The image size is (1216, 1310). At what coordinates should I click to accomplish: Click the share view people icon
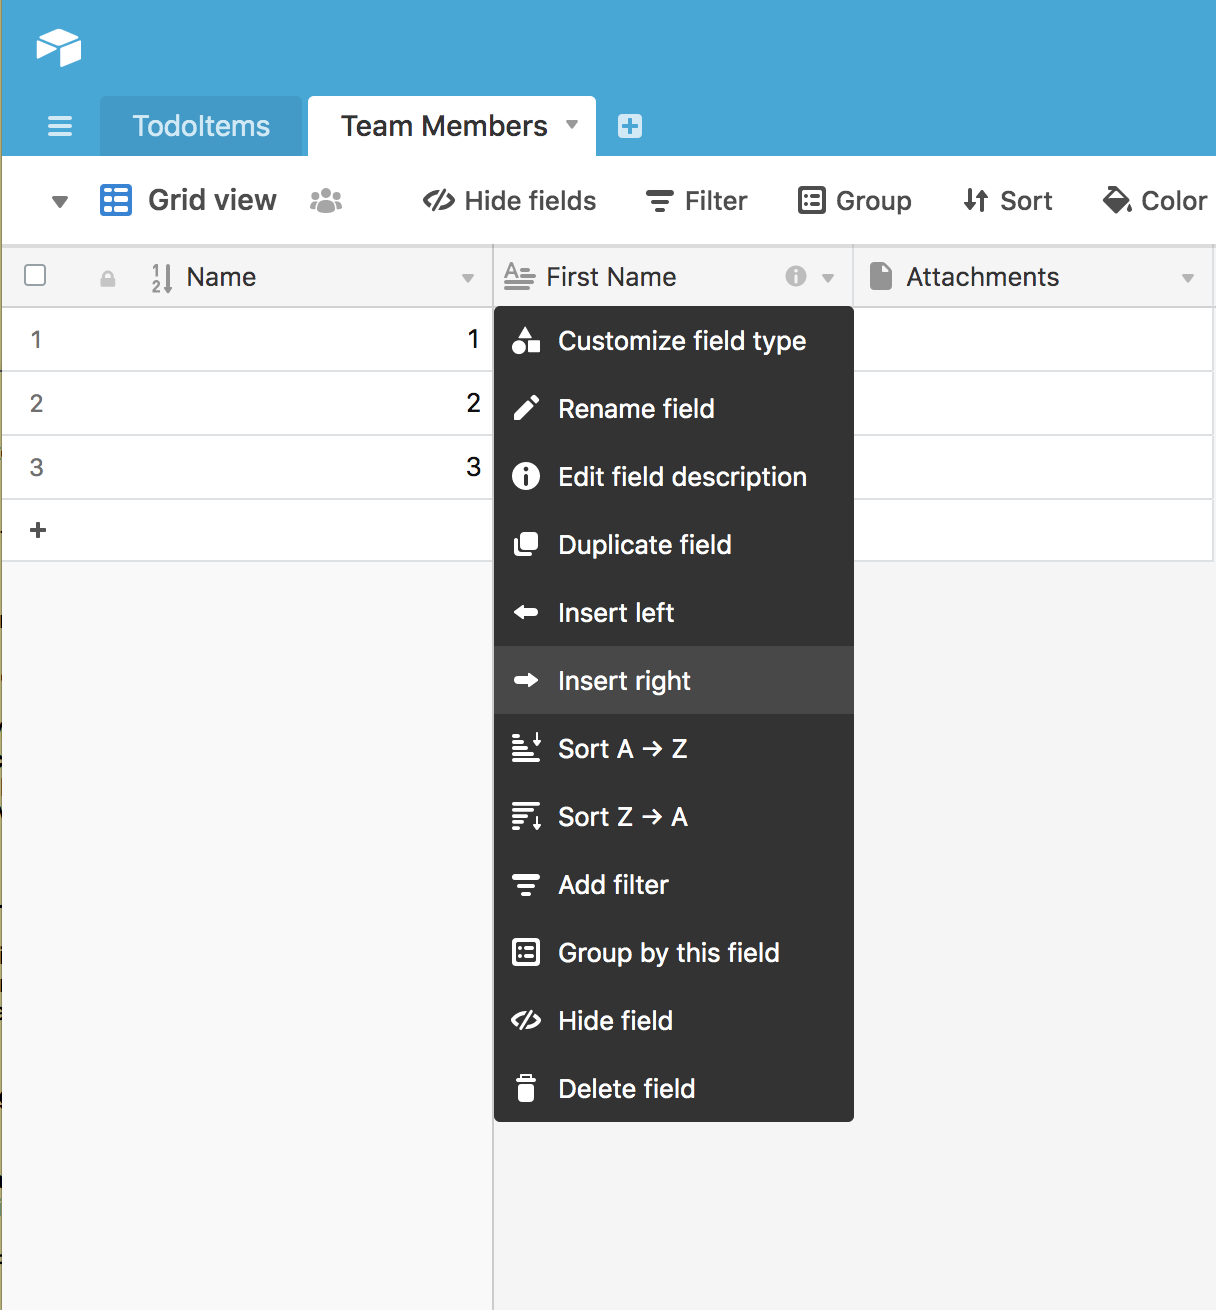[x=326, y=201]
